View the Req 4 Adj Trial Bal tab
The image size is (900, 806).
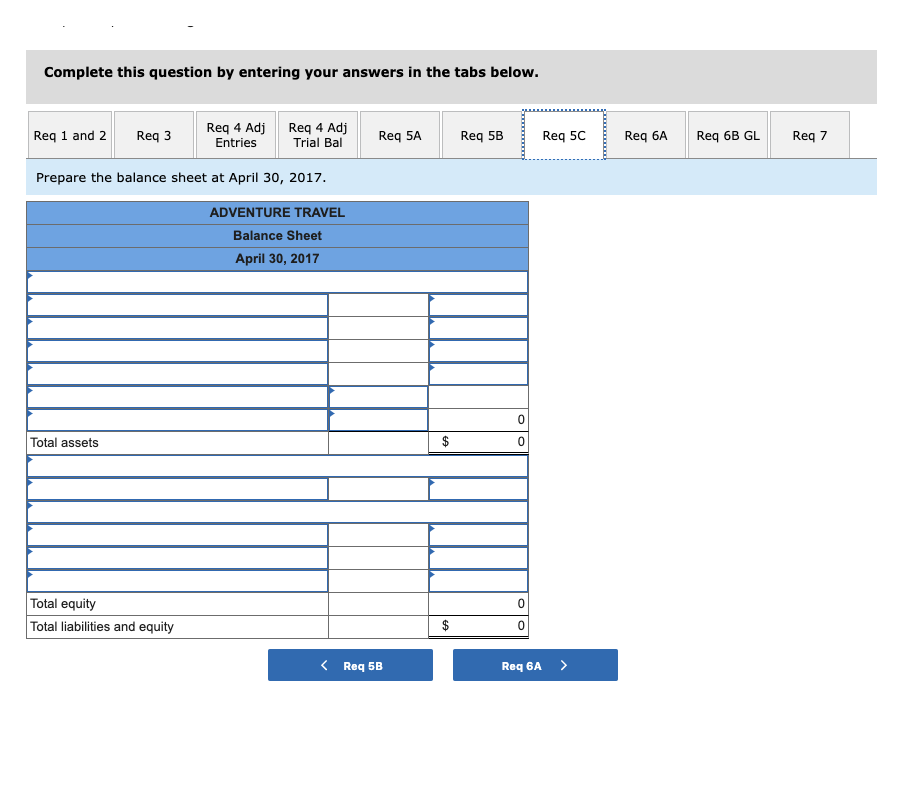(x=317, y=134)
